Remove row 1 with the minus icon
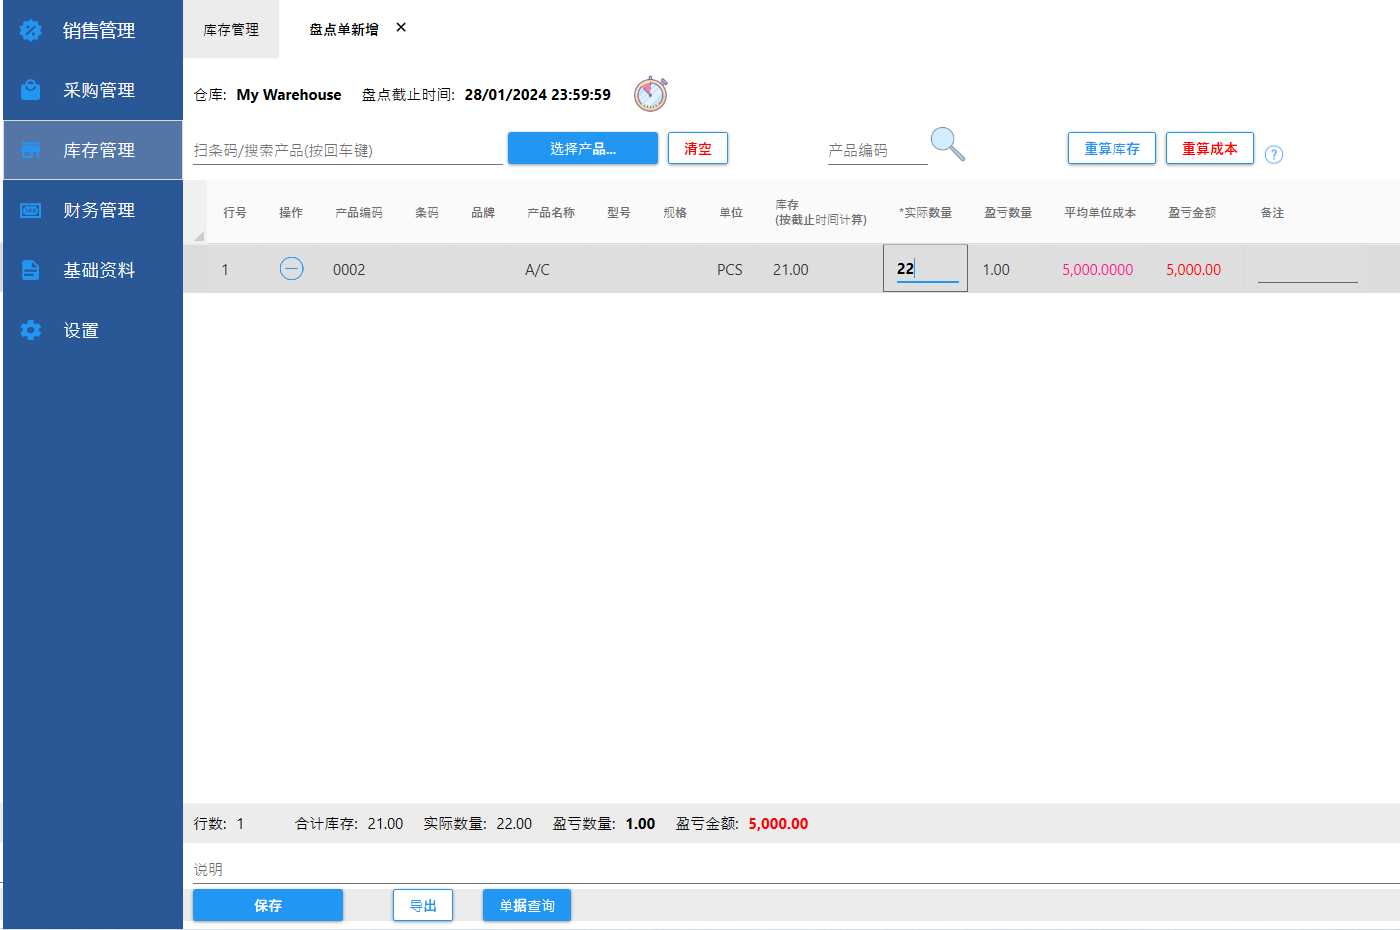Screen dimensions: 1400x930 coord(291,269)
